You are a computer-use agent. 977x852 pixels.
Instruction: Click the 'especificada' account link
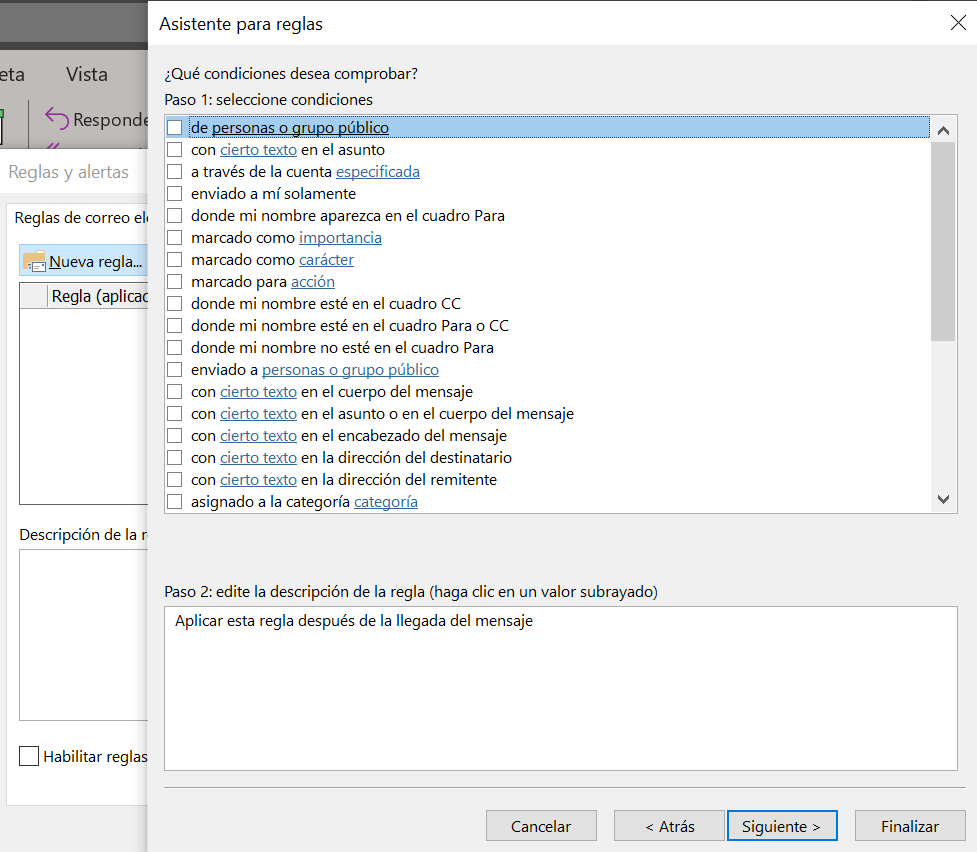point(378,171)
